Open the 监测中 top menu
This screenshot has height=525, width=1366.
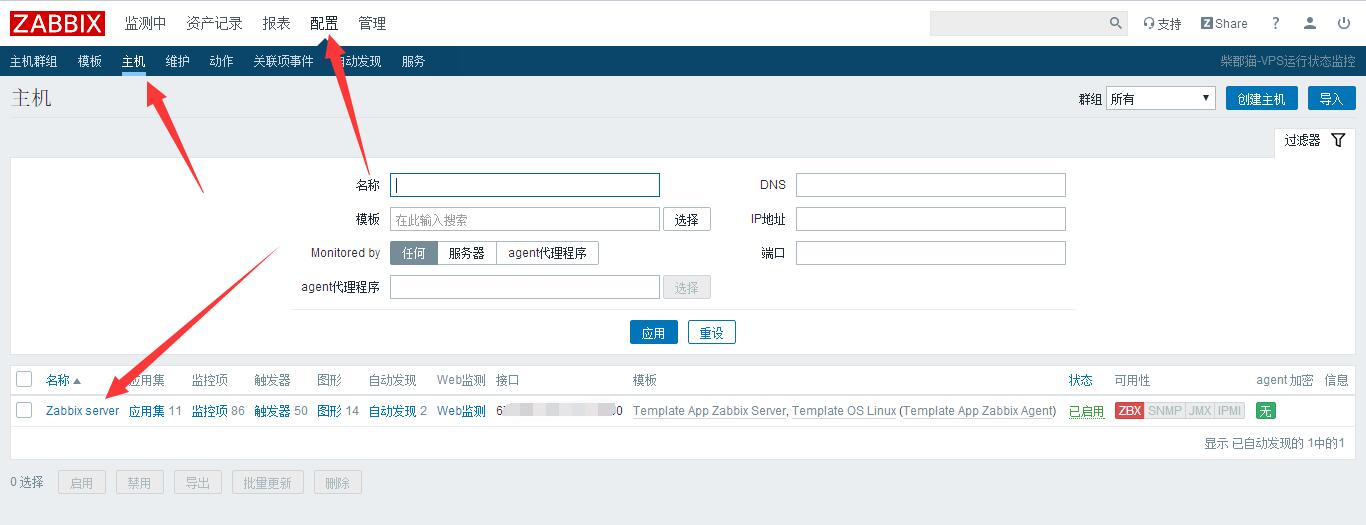[x=145, y=23]
